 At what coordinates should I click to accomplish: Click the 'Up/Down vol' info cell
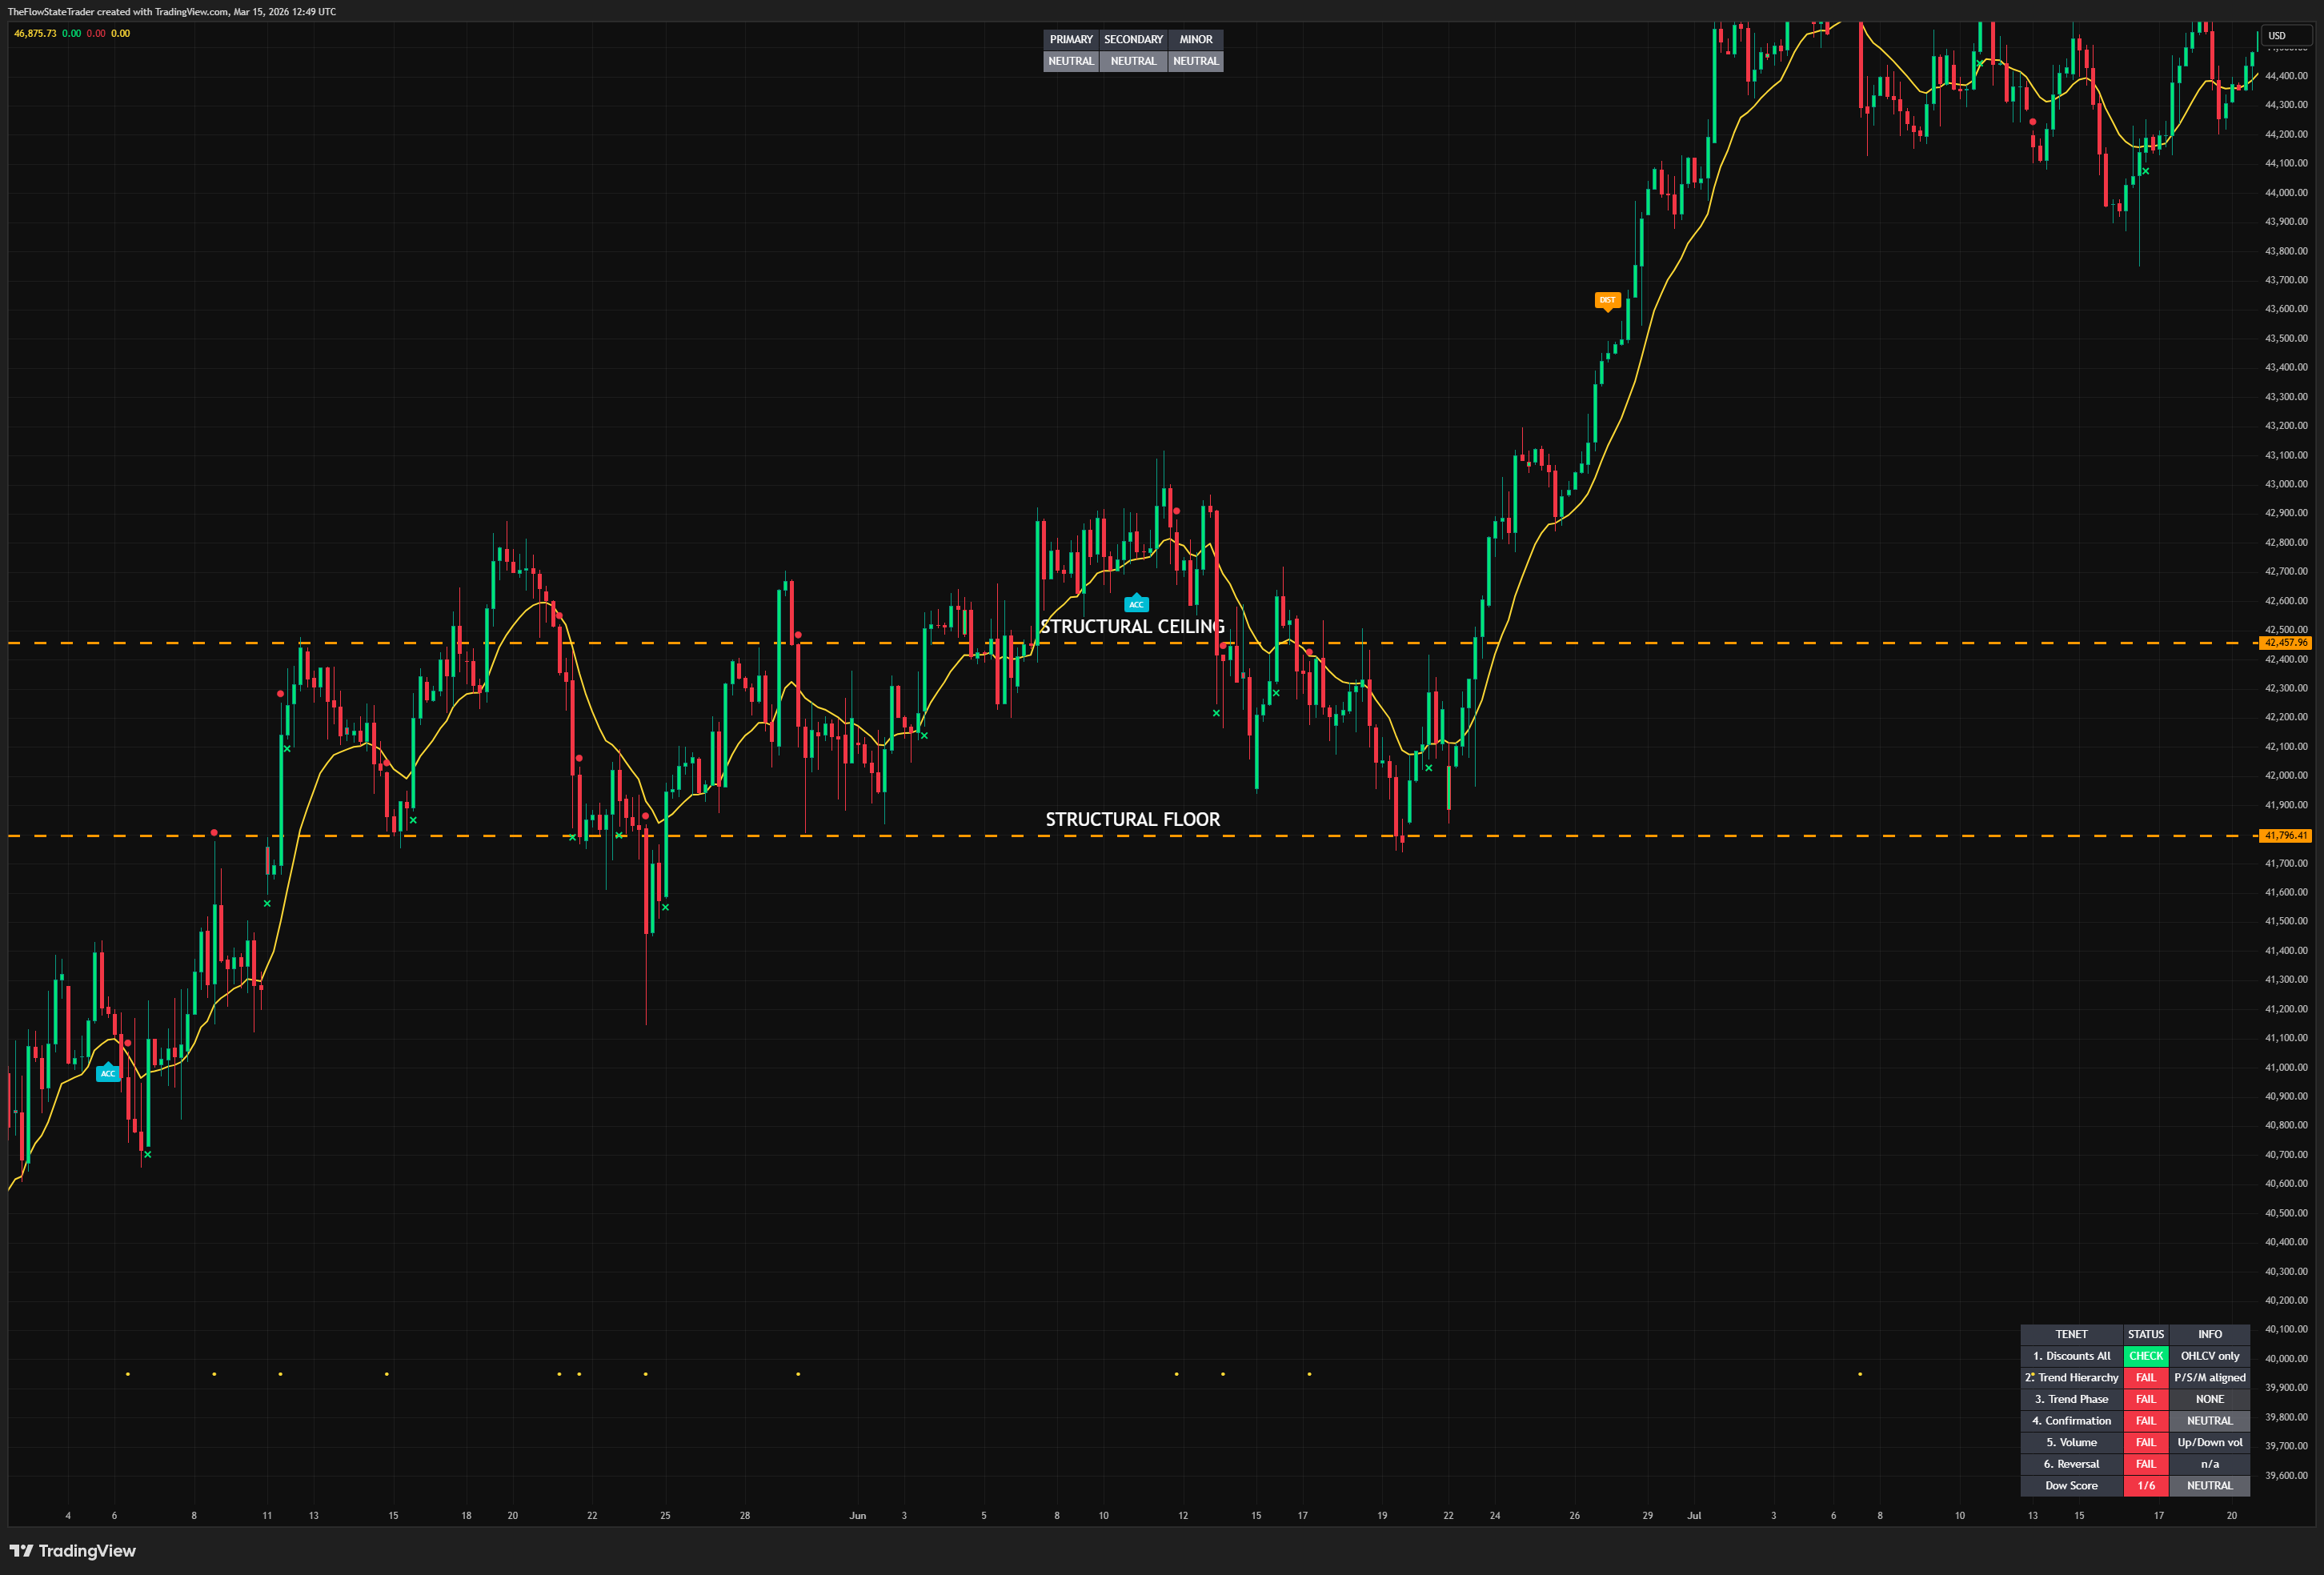(2210, 1443)
